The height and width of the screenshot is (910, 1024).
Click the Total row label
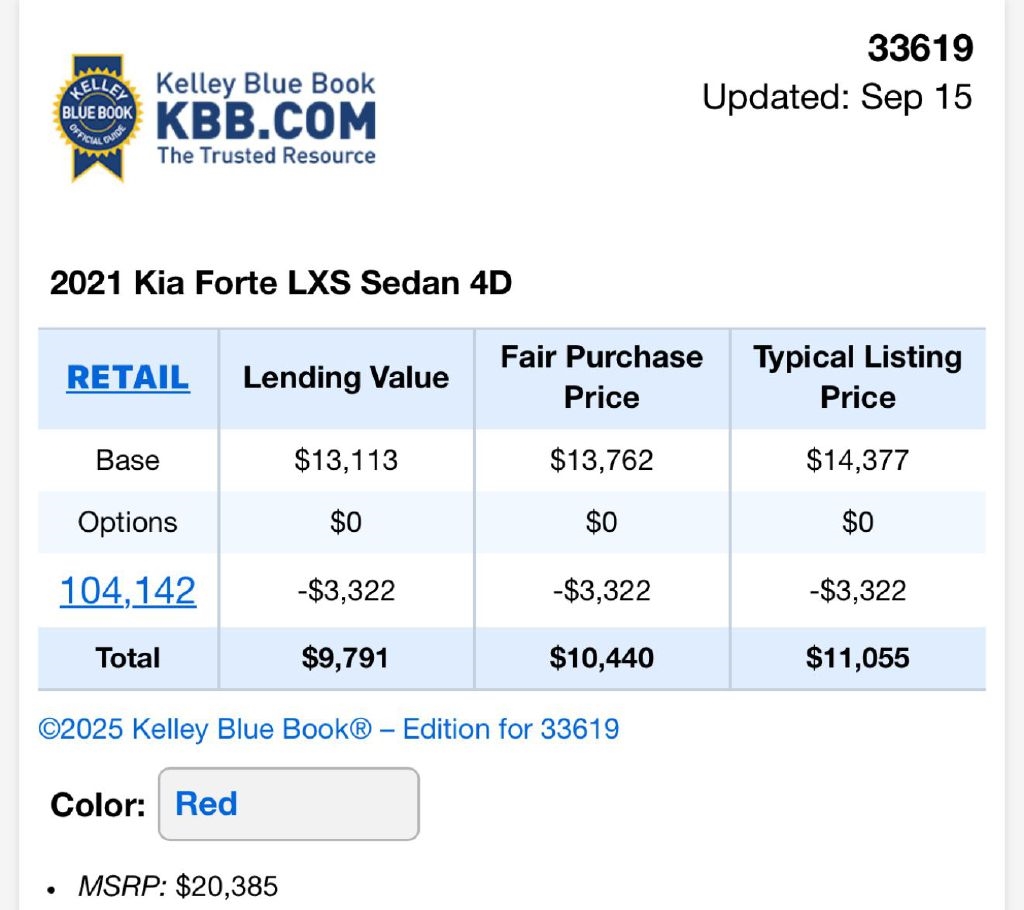pyautogui.click(x=128, y=658)
